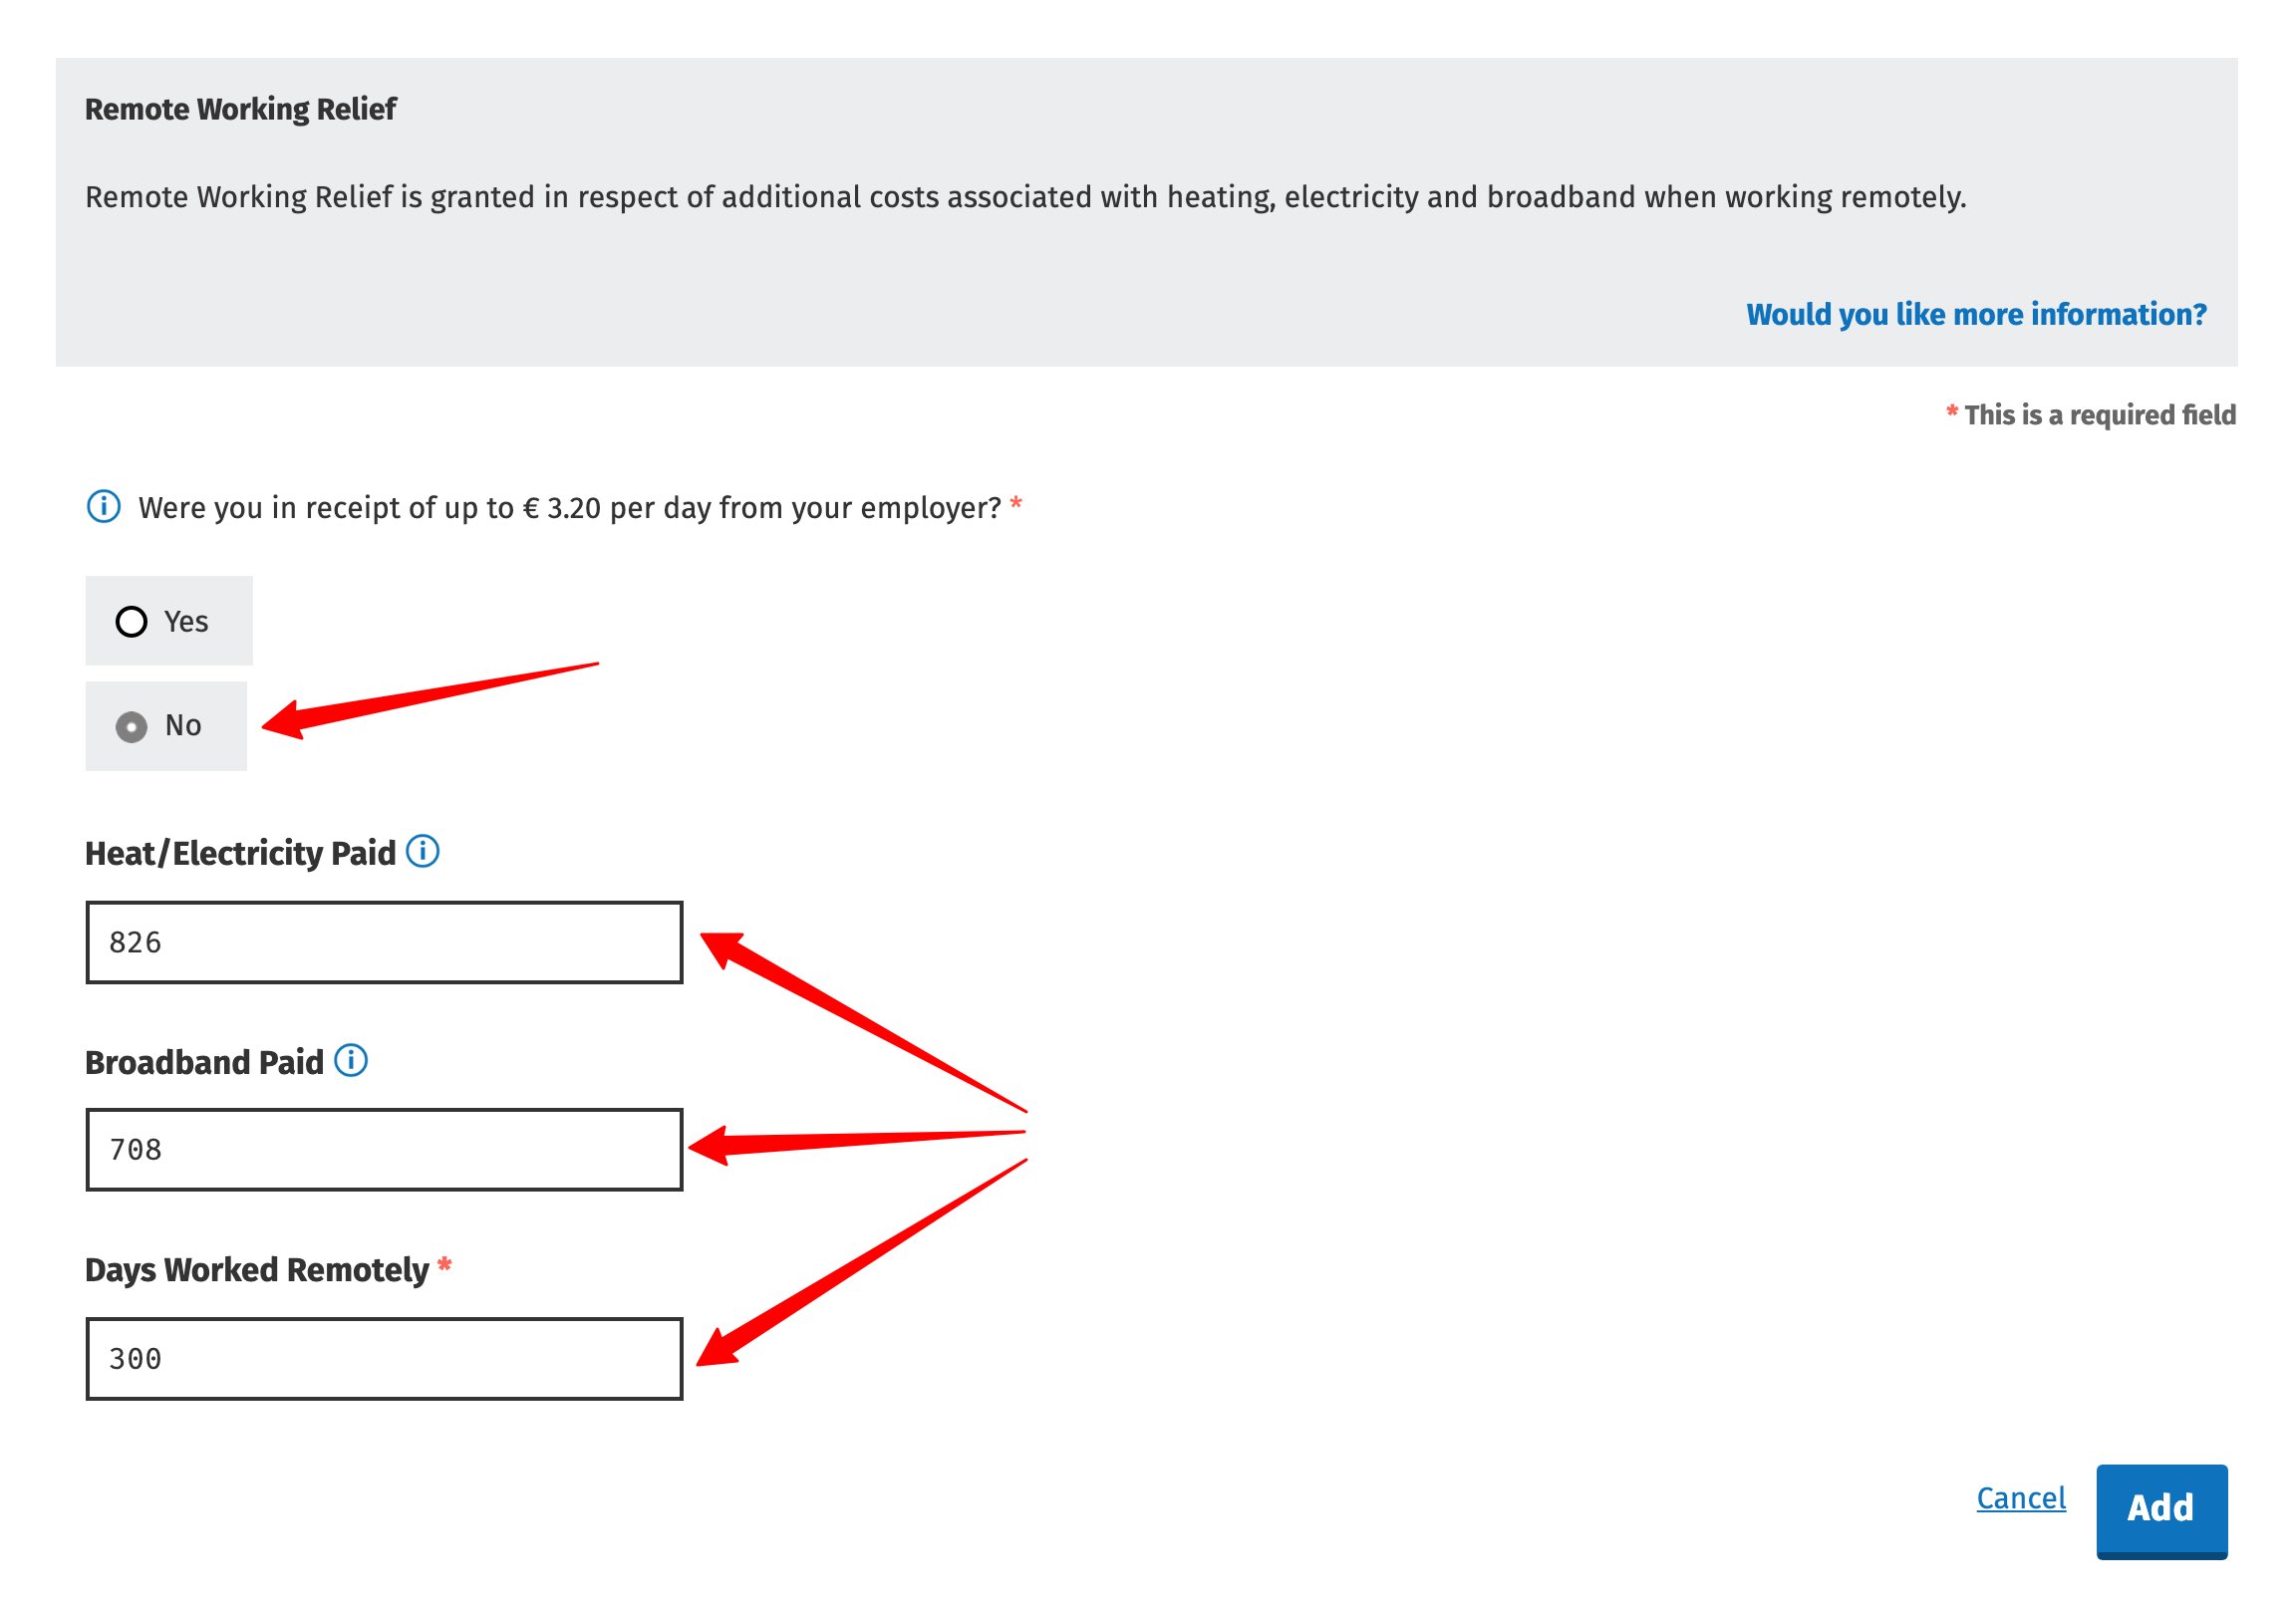The height and width of the screenshot is (1610, 2296).
Task: Click the "Yes" option label text
Action: (x=187, y=622)
